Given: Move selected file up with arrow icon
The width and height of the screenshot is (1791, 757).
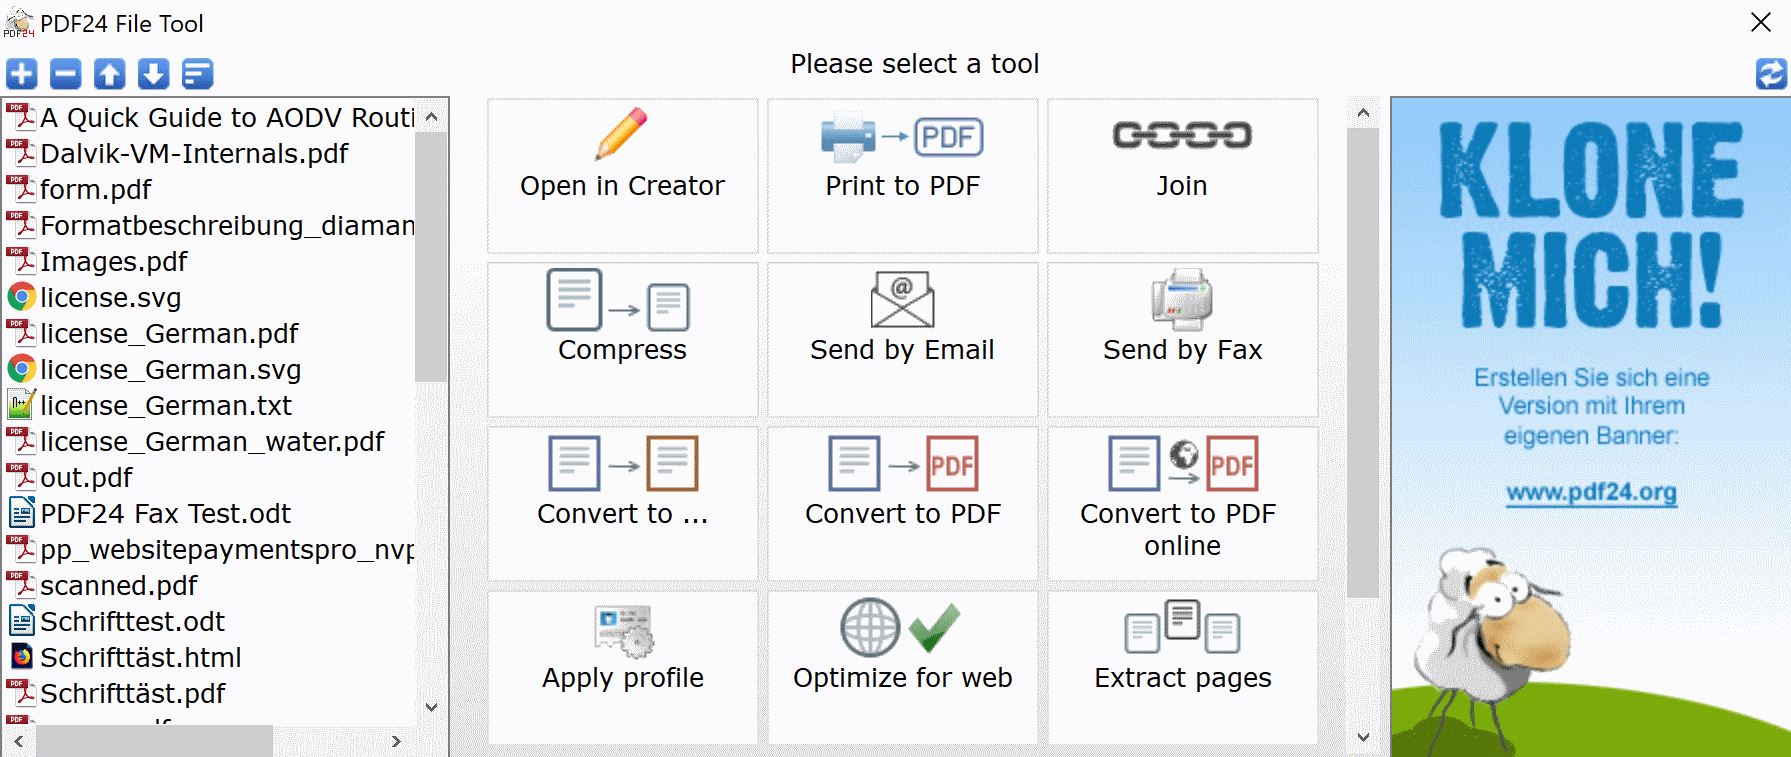Looking at the screenshot, I should pos(110,73).
